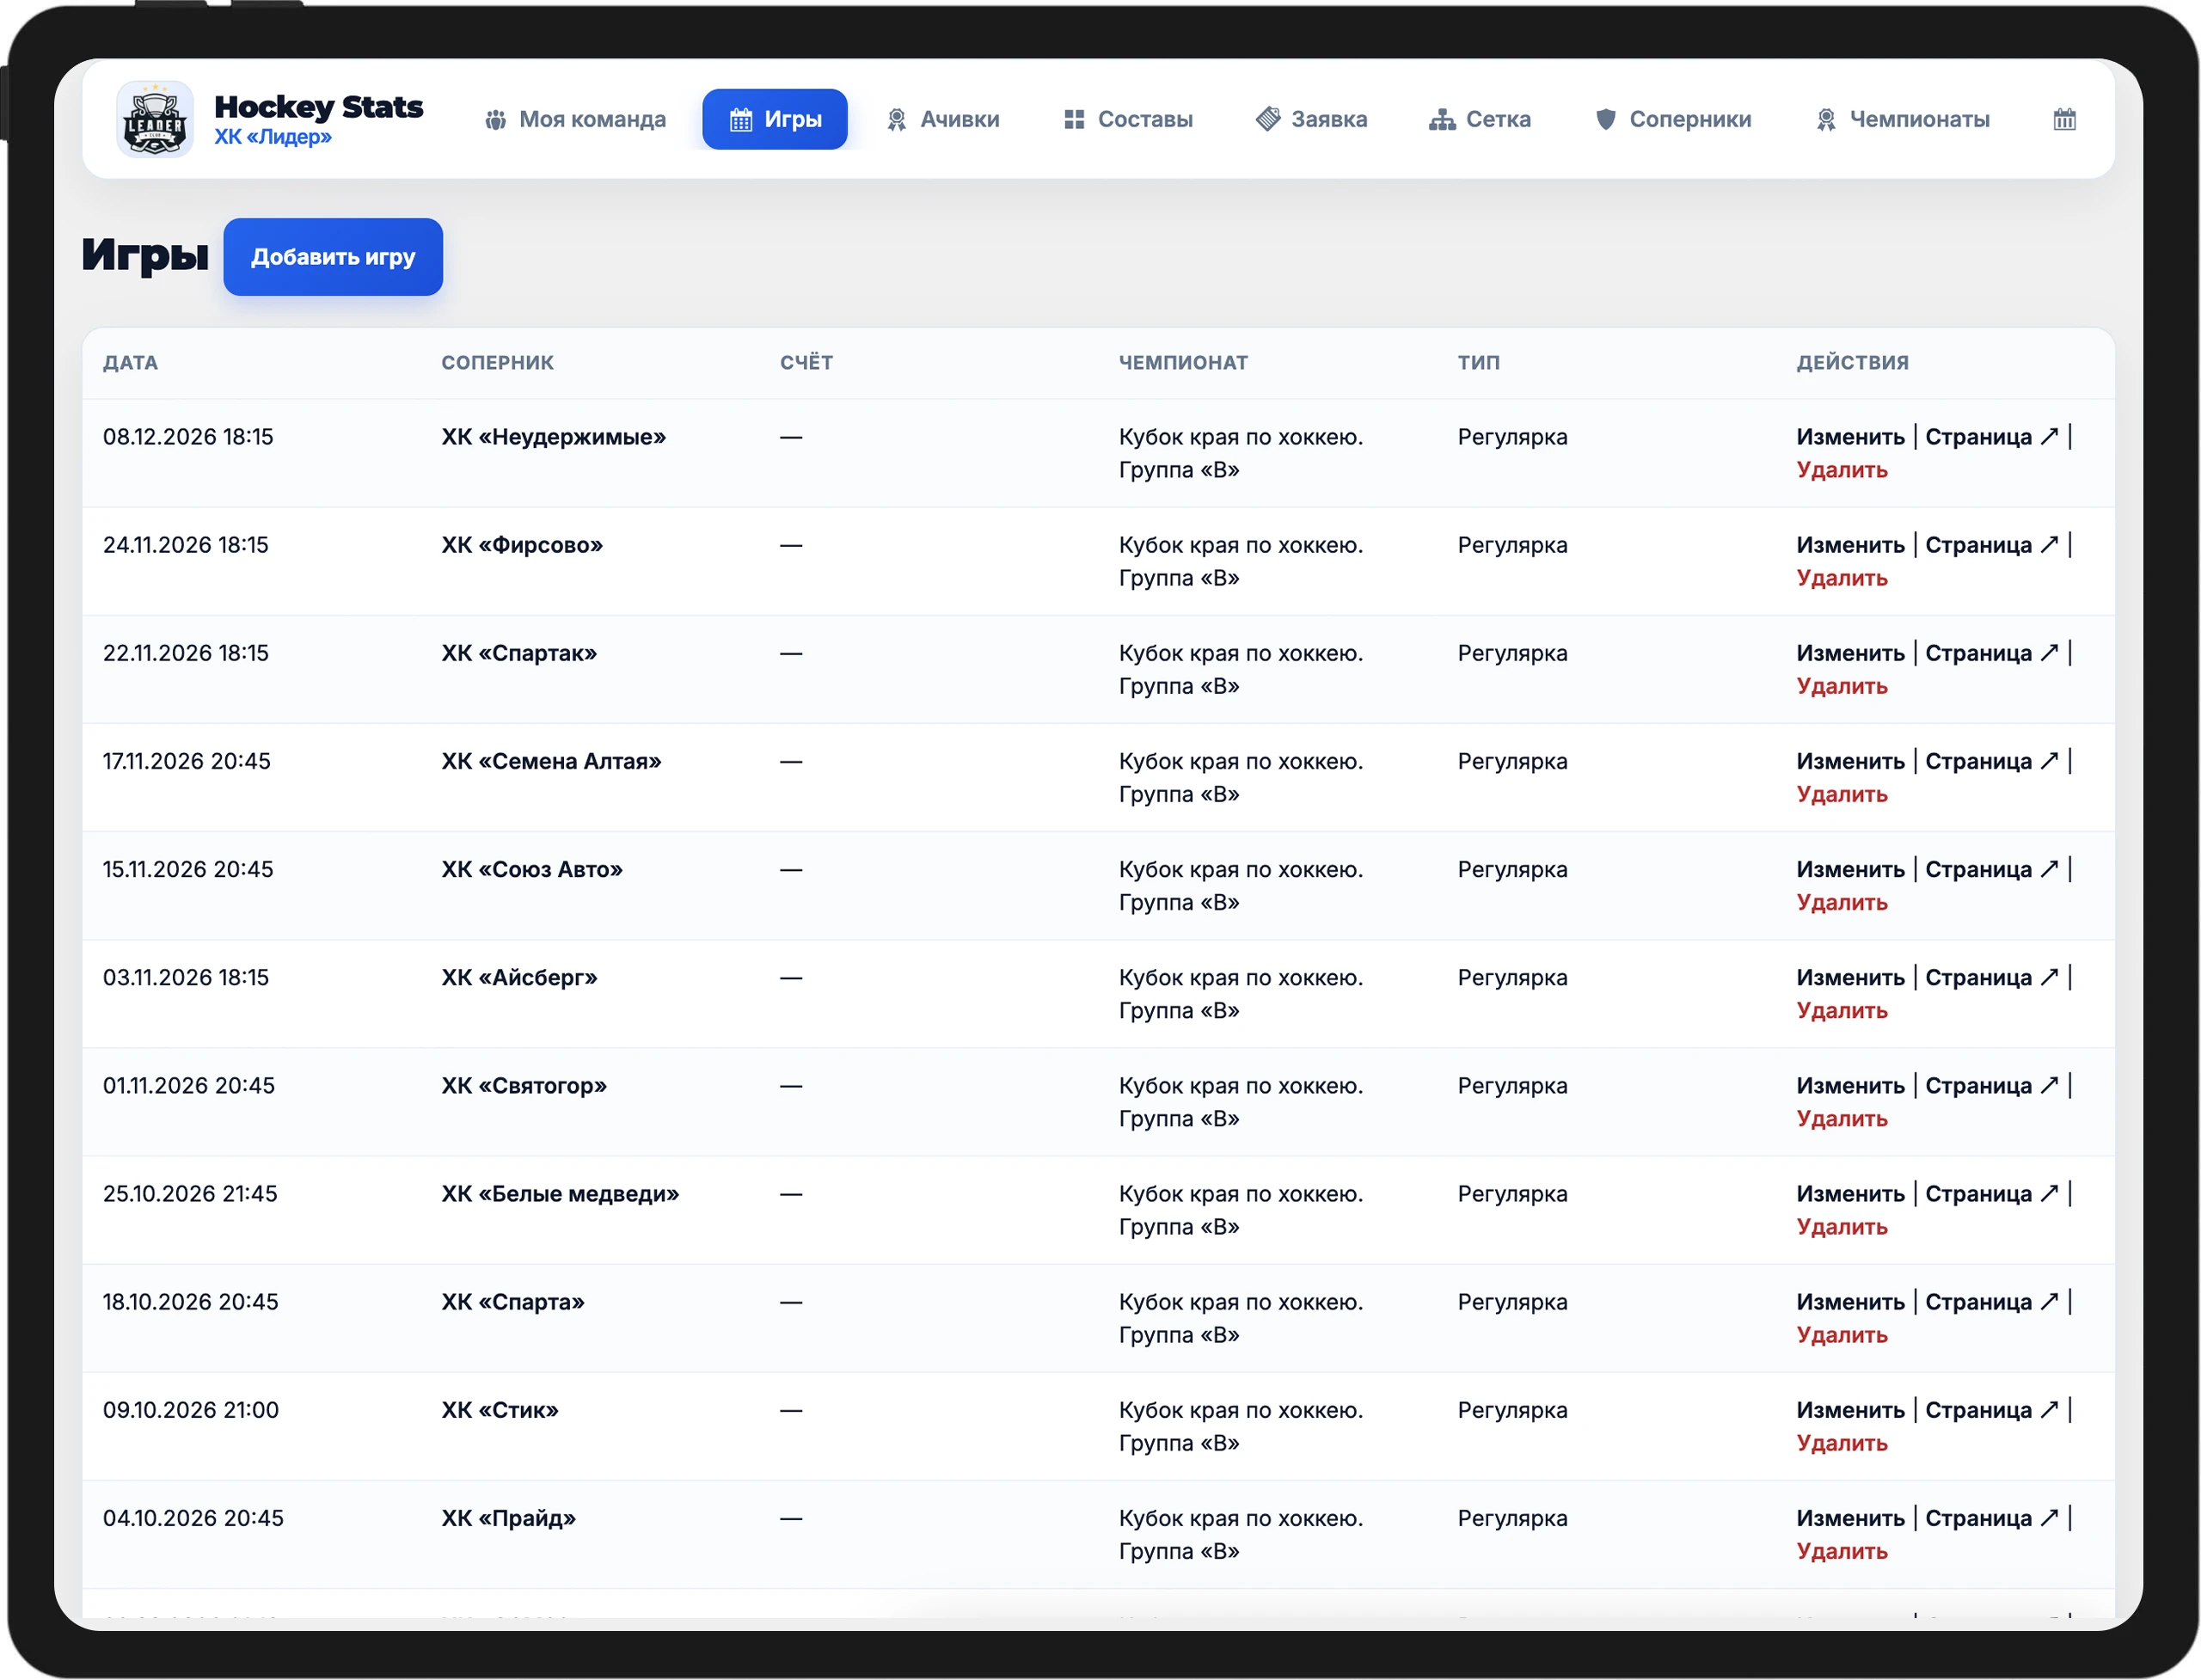This screenshot has width=2201, height=1680.
Task: Click the calendar icon inside the Игры tab
Action: pos(740,120)
